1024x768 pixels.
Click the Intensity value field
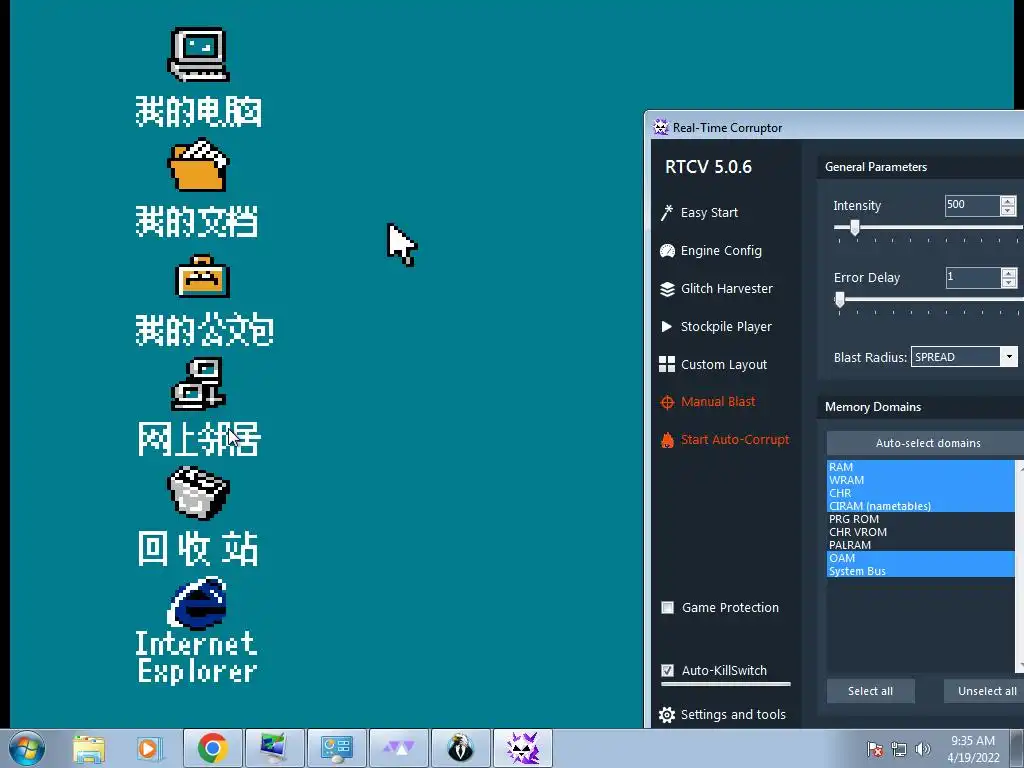(x=972, y=205)
